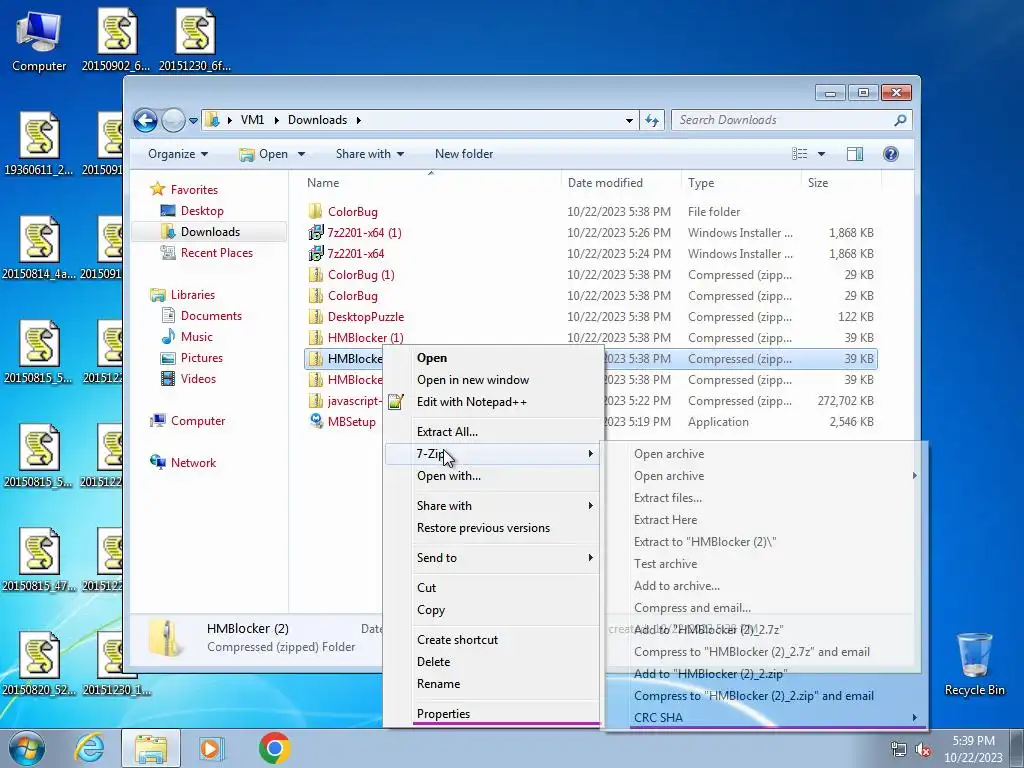Click New folder in the toolbar
The width and height of the screenshot is (1024, 768).
[x=464, y=154]
